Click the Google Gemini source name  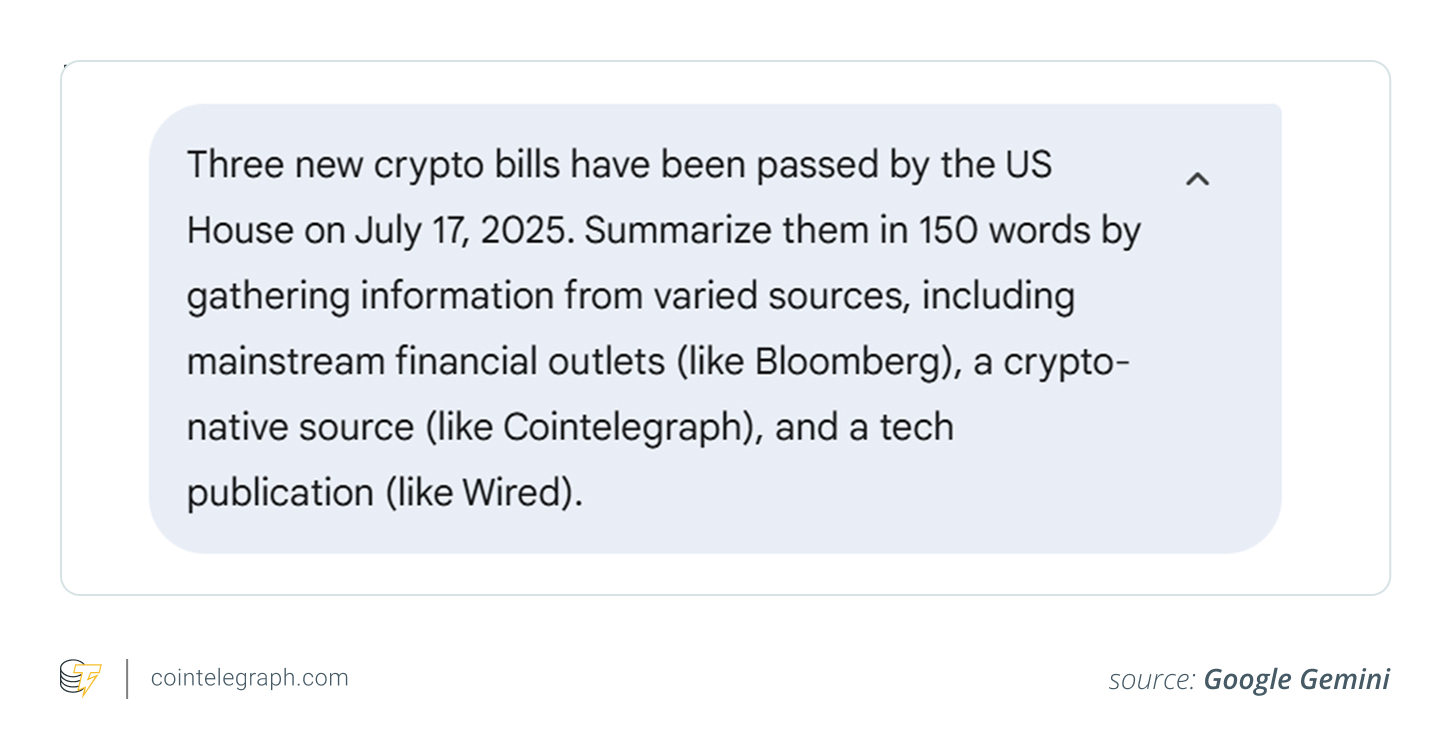click(x=1296, y=680)
